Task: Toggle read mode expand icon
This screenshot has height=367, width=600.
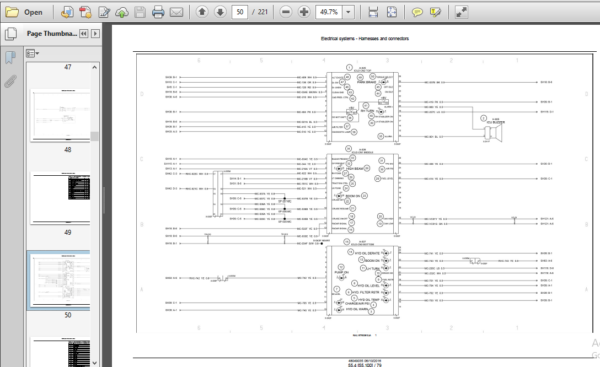Action: (461, 12)
